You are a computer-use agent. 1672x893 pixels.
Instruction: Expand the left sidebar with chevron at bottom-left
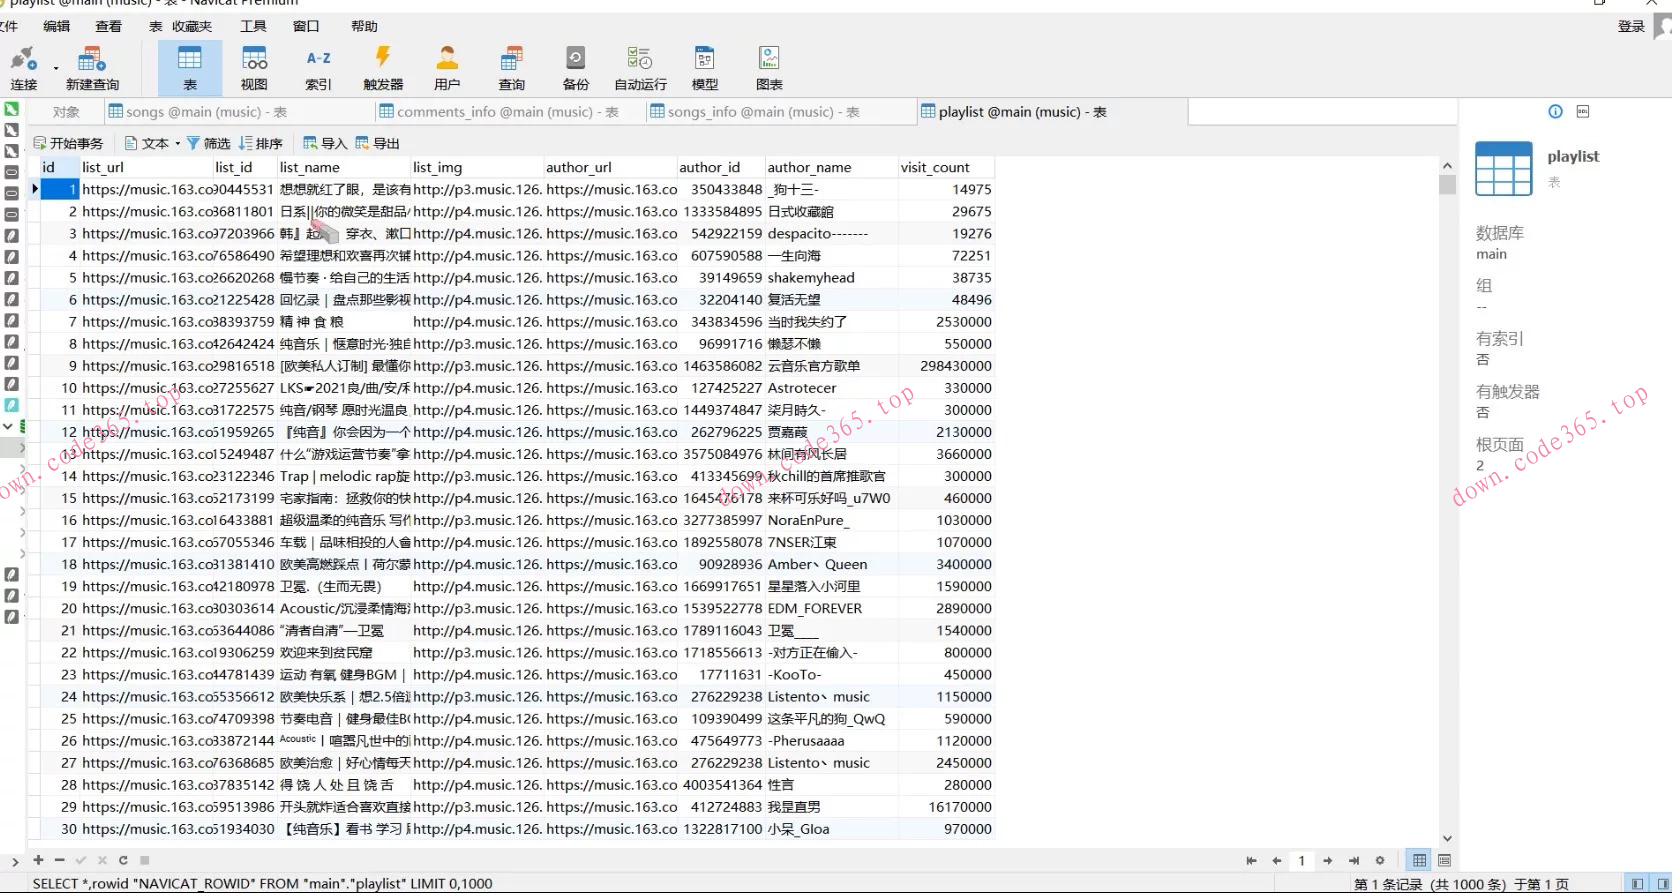click(x=14, y=861)
